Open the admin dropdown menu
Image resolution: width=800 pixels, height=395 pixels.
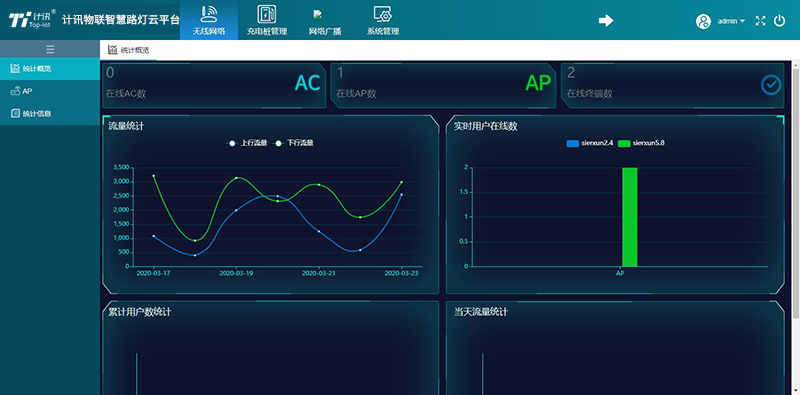tap(731, 21)
